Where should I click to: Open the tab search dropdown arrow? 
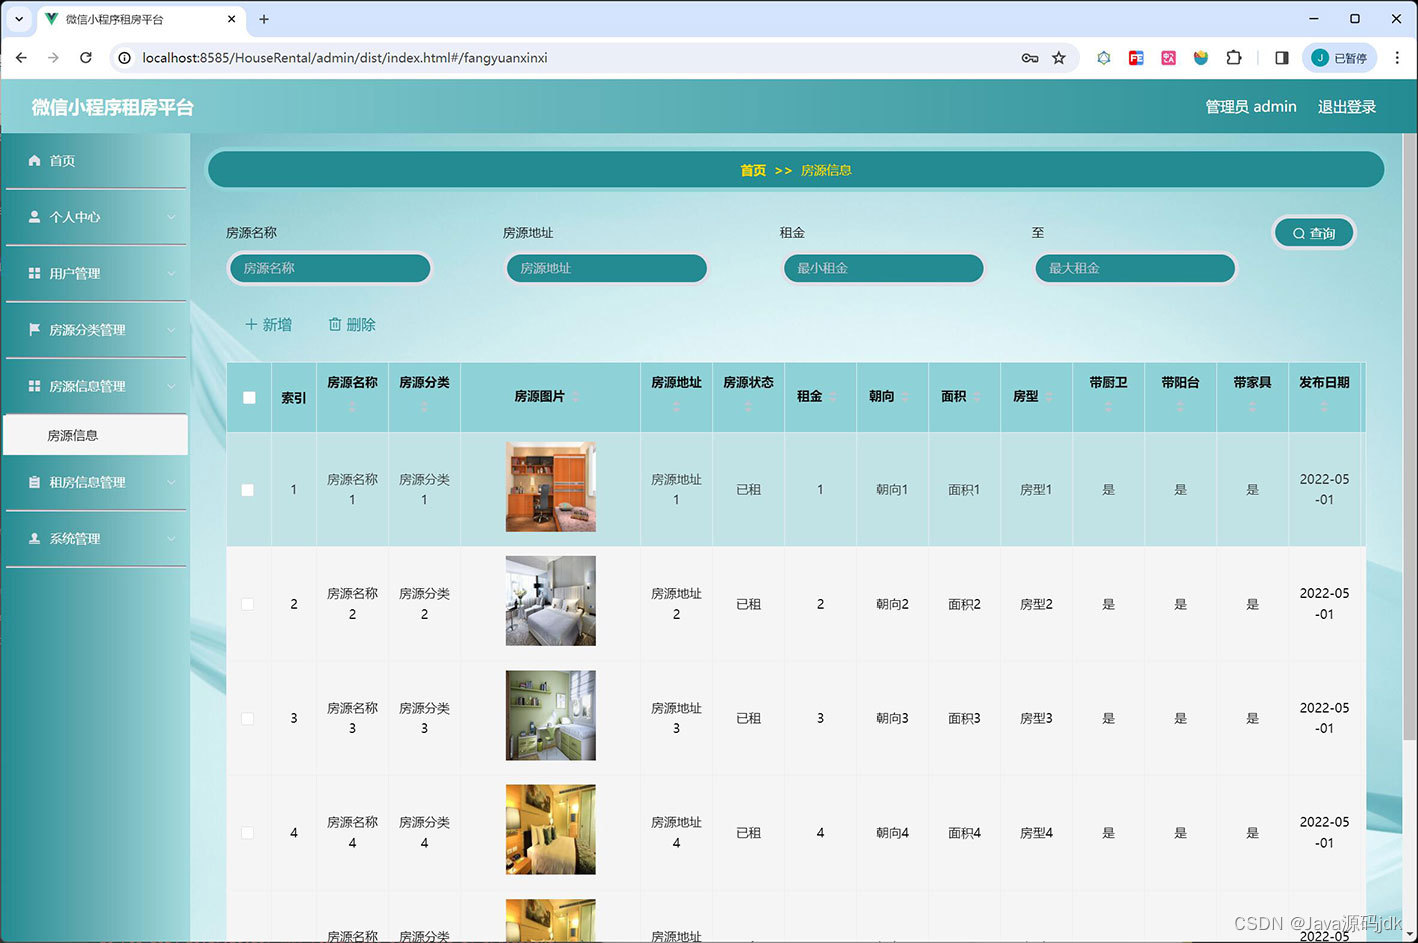click(18, 19)
